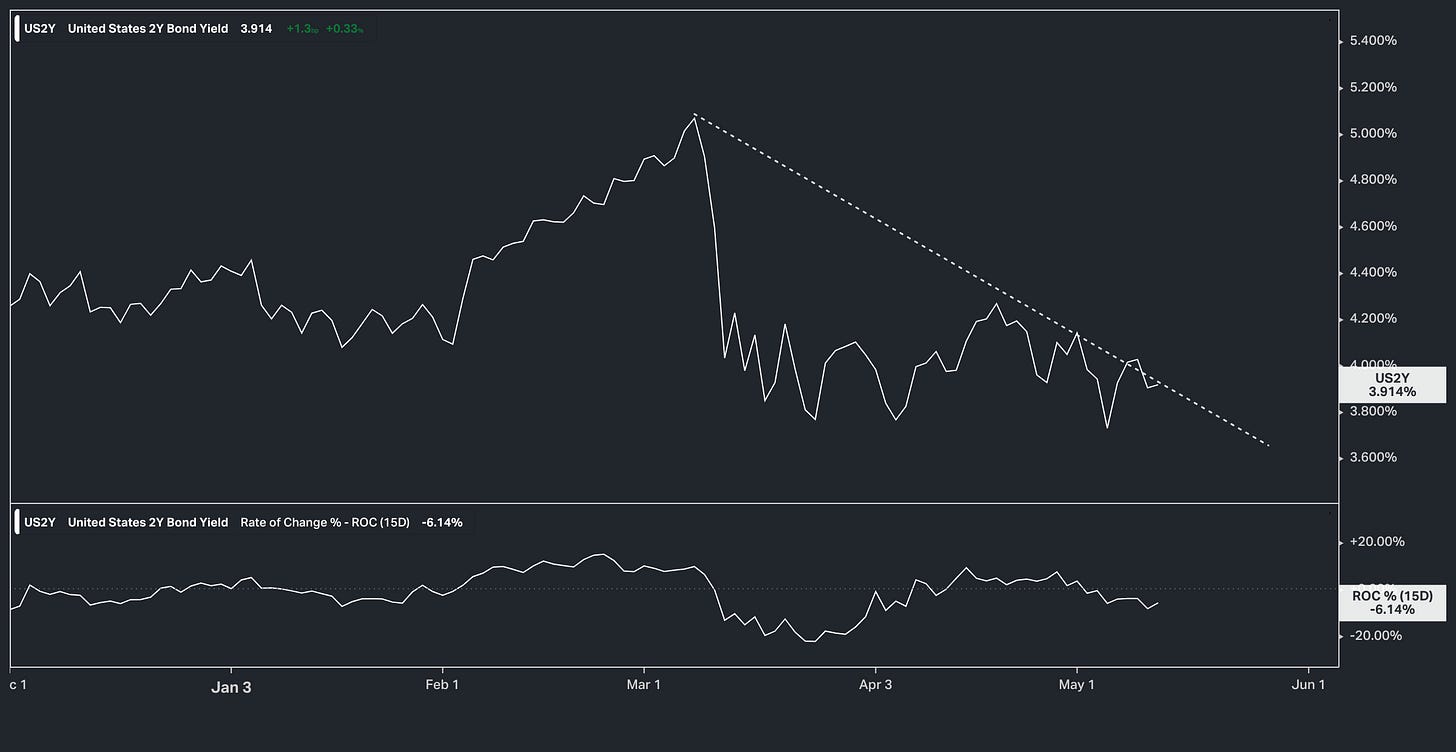The height and width of the screenshot is (752, 1456).
Task: Click the +20.00% ROC axis label
Action: 1377,542
